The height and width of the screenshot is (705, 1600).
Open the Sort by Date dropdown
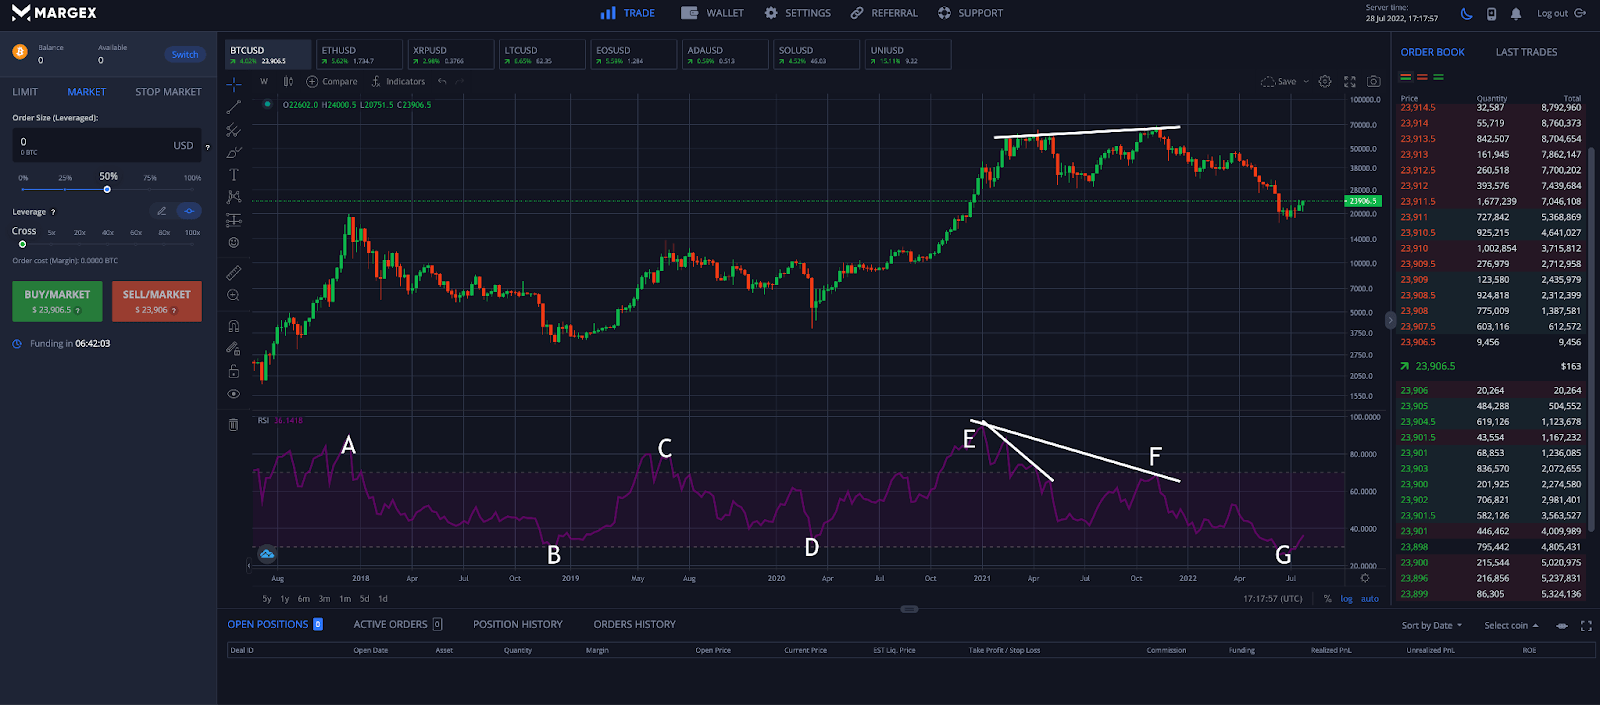tap(1431, 626)
